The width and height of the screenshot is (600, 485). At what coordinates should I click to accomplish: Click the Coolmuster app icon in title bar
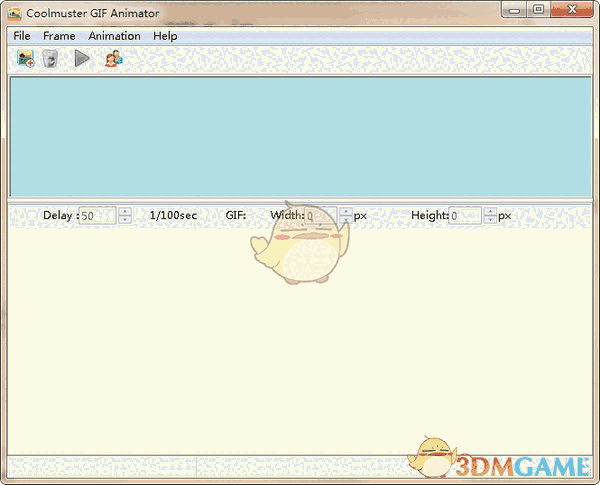[x=15, y=14]
